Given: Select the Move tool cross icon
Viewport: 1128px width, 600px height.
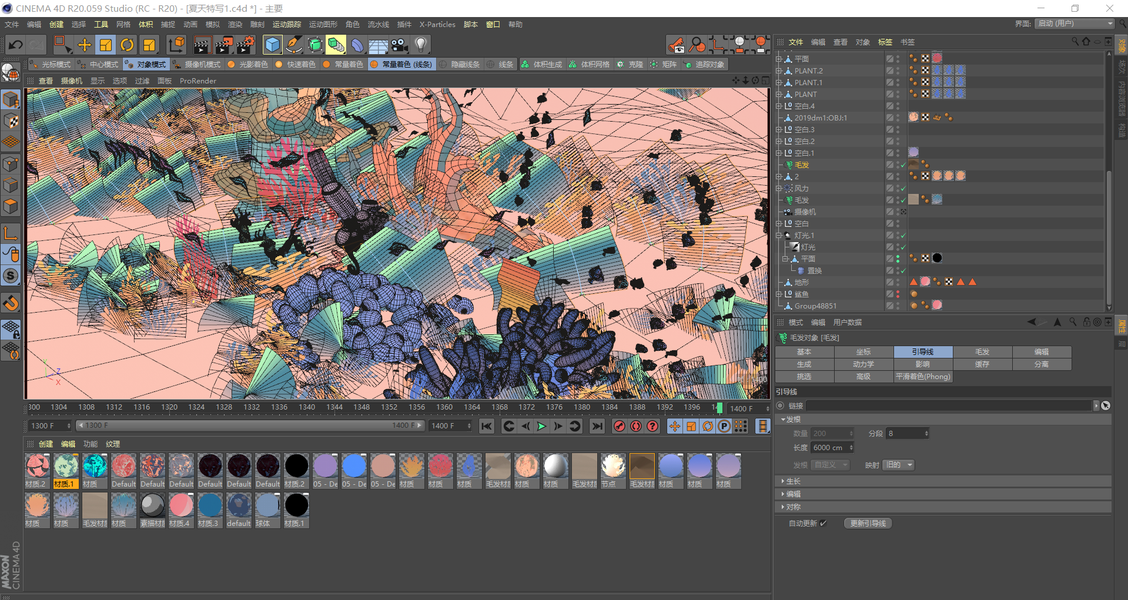Looking at the screenshot, I should (85, 45).
